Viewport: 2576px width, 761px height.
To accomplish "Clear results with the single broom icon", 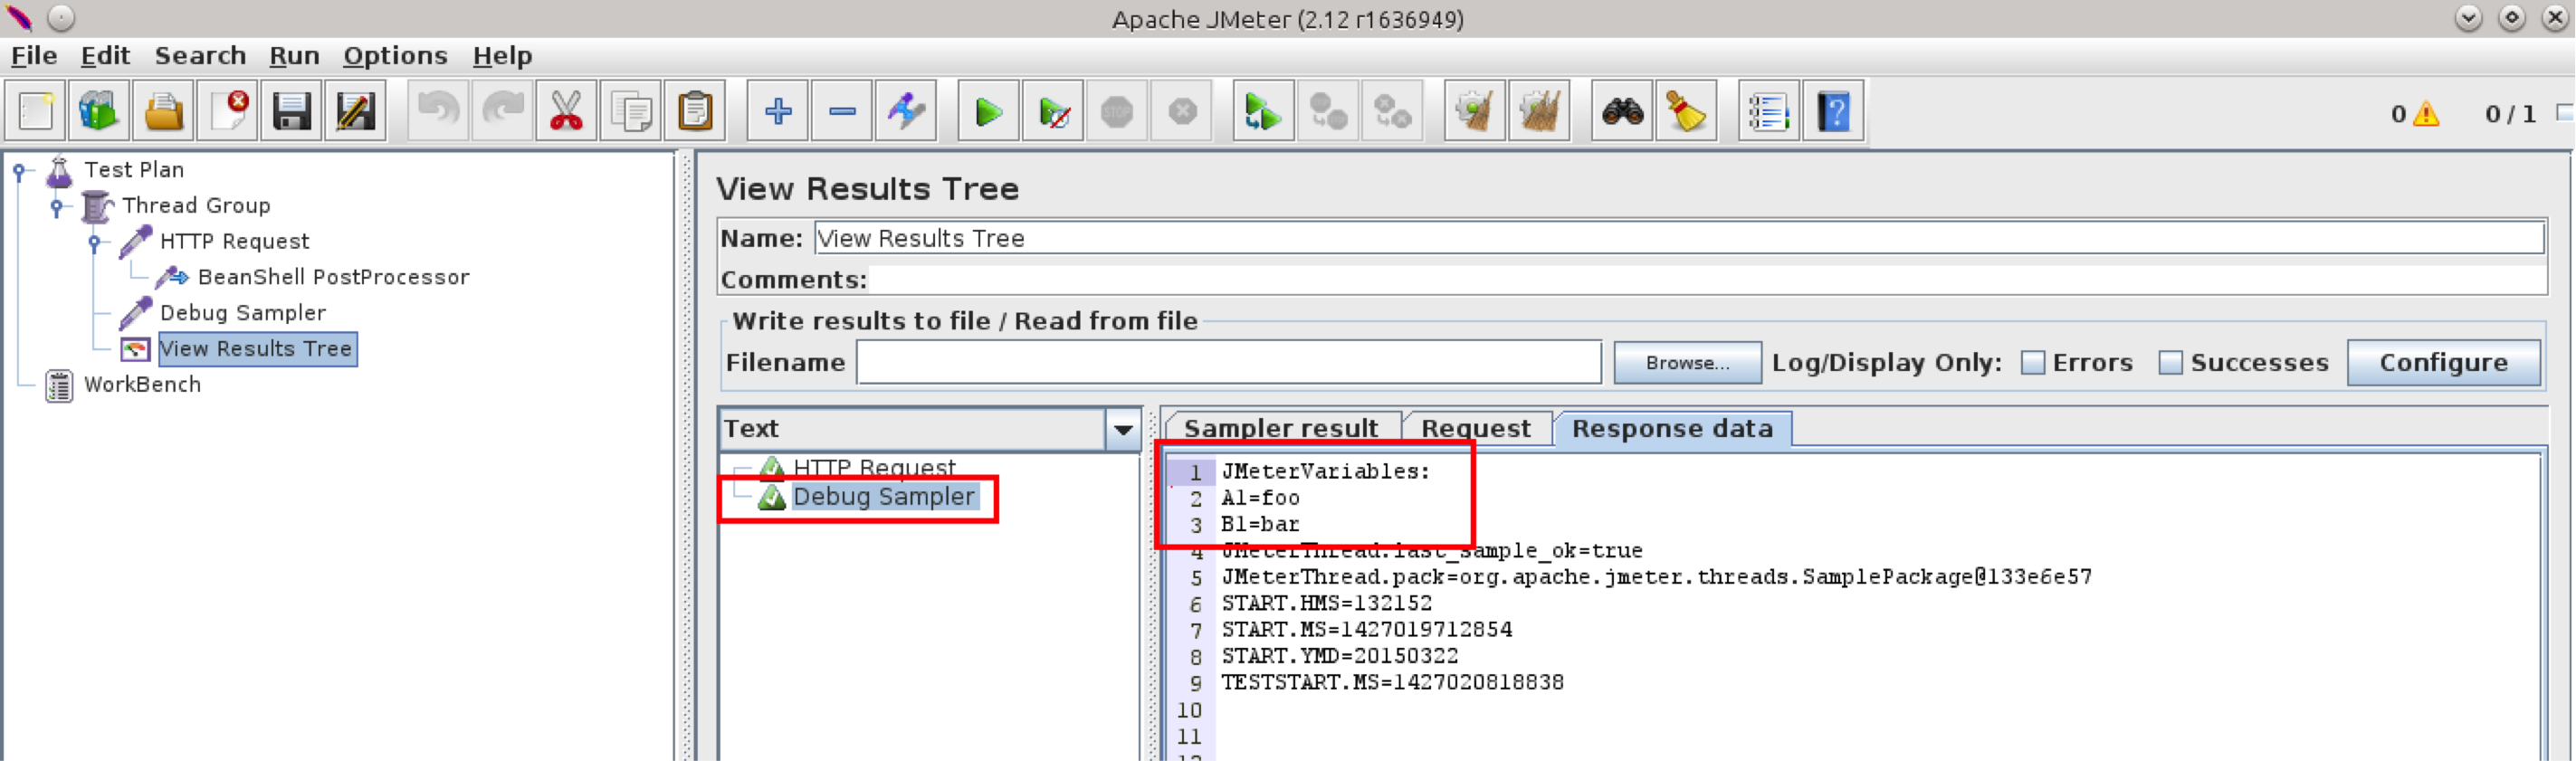I will click(x=1475, y=111).
